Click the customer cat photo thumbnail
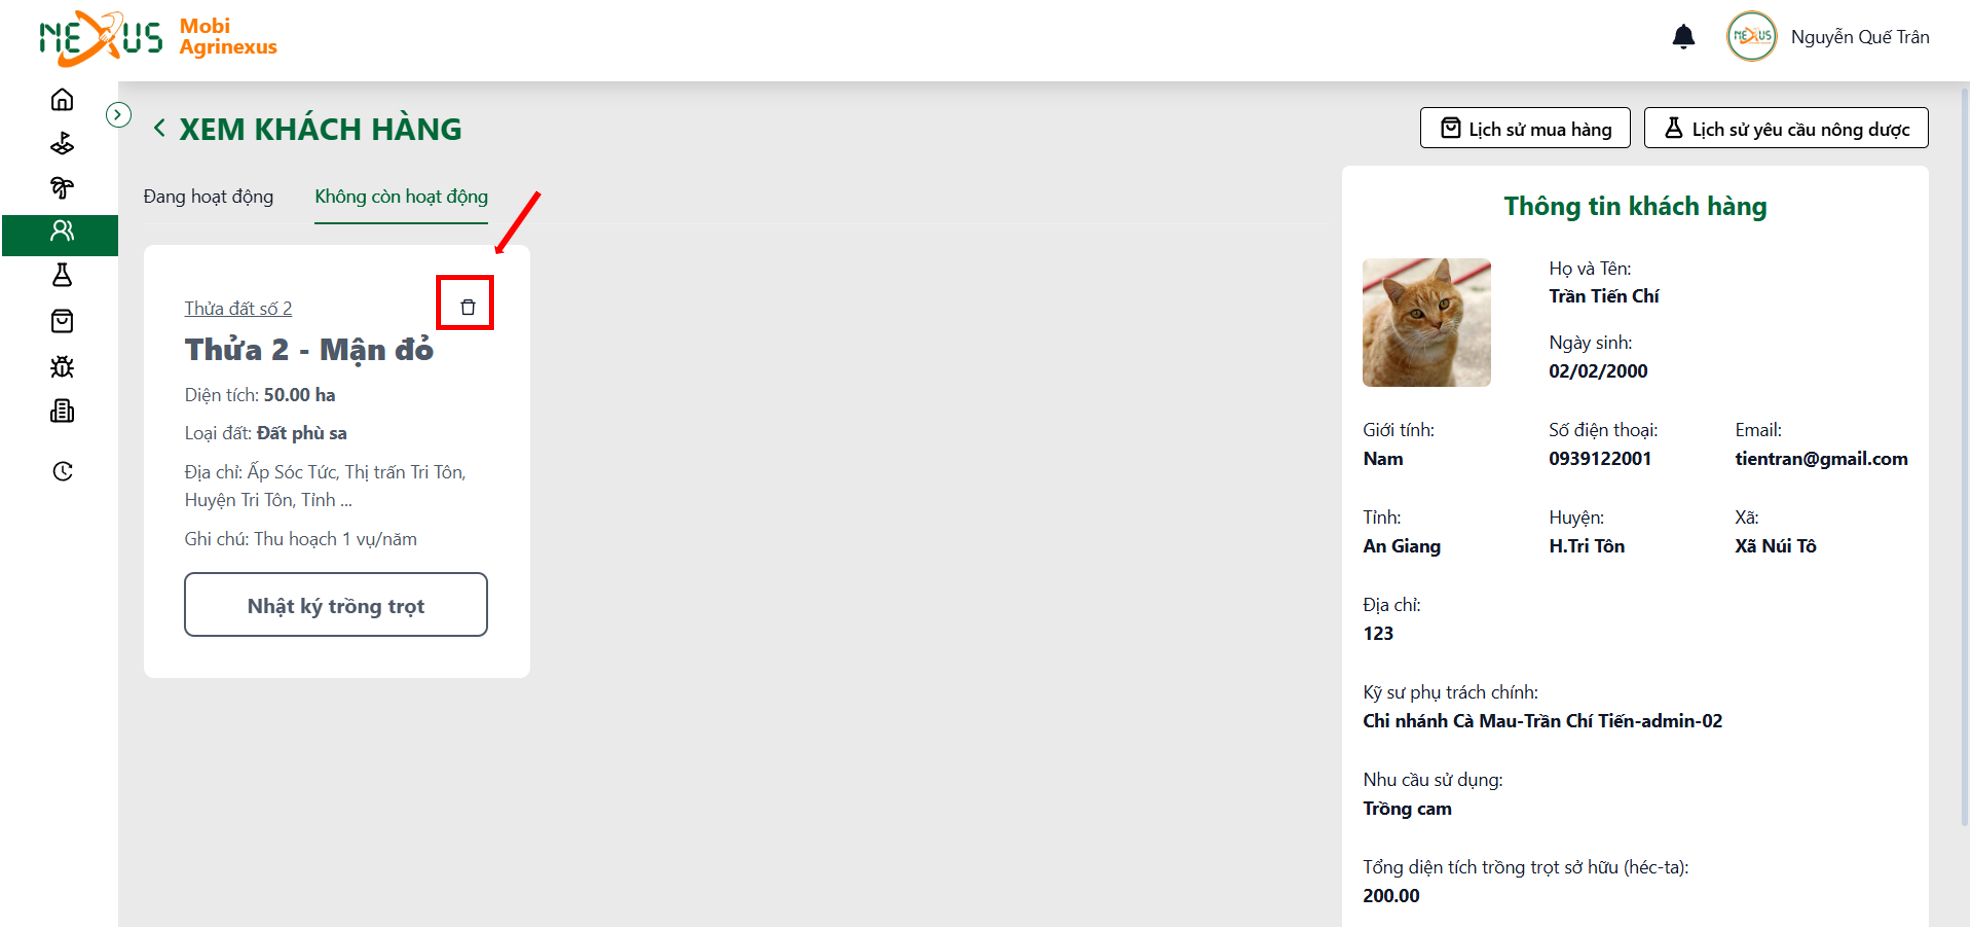 [x=1426, y=322]
